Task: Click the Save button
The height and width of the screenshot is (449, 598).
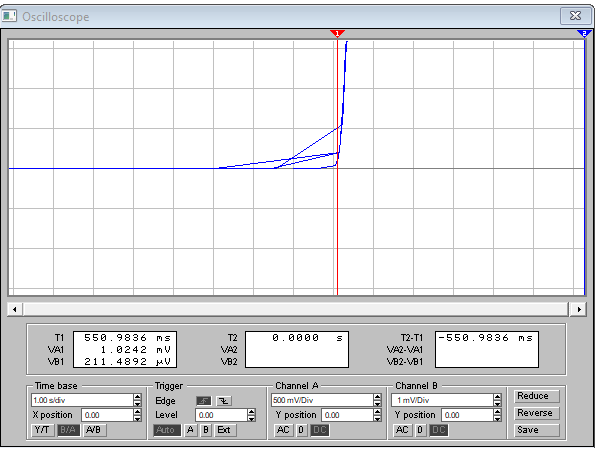Action: [x=537, y=430]
